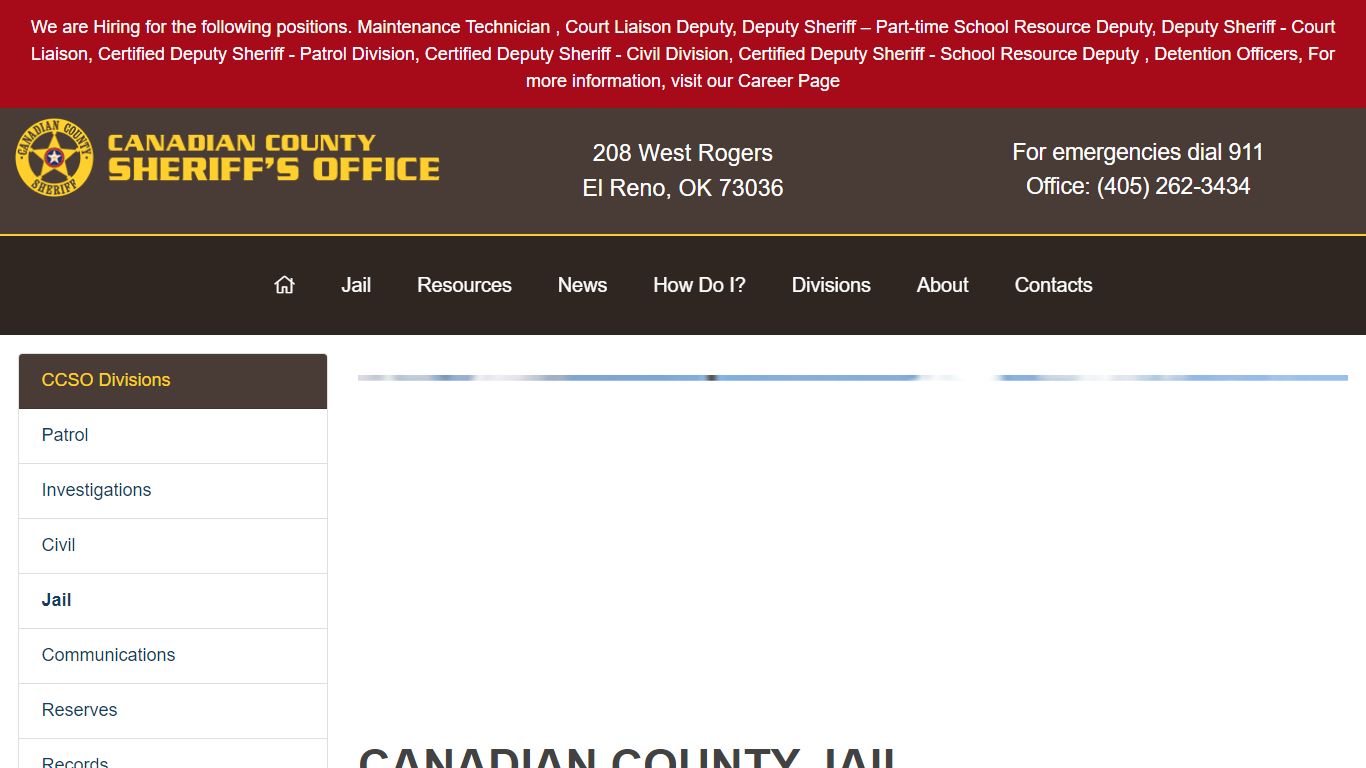Open the News navigation menu

(582, 285)
